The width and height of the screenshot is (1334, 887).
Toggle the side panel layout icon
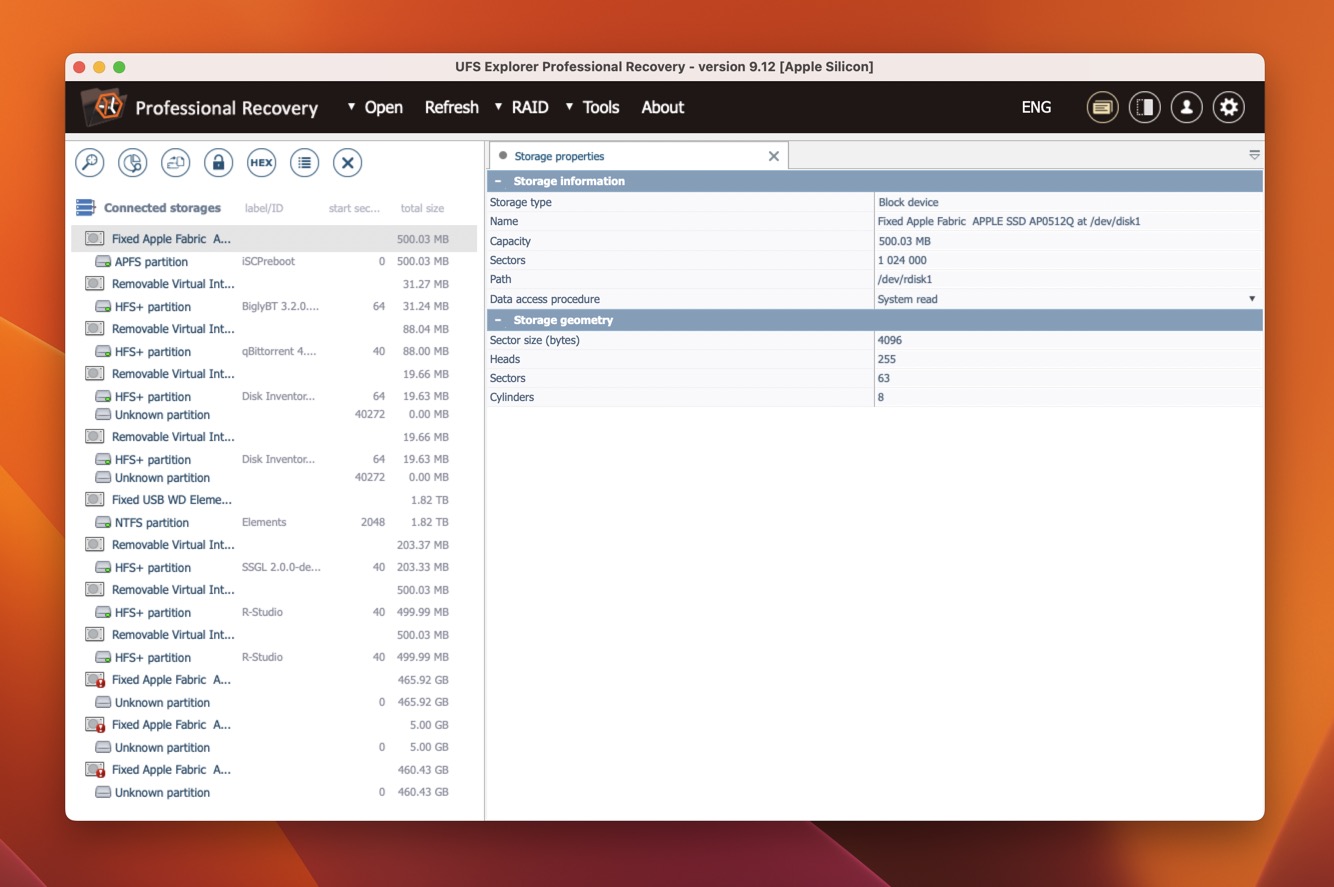click(1144, 107)
